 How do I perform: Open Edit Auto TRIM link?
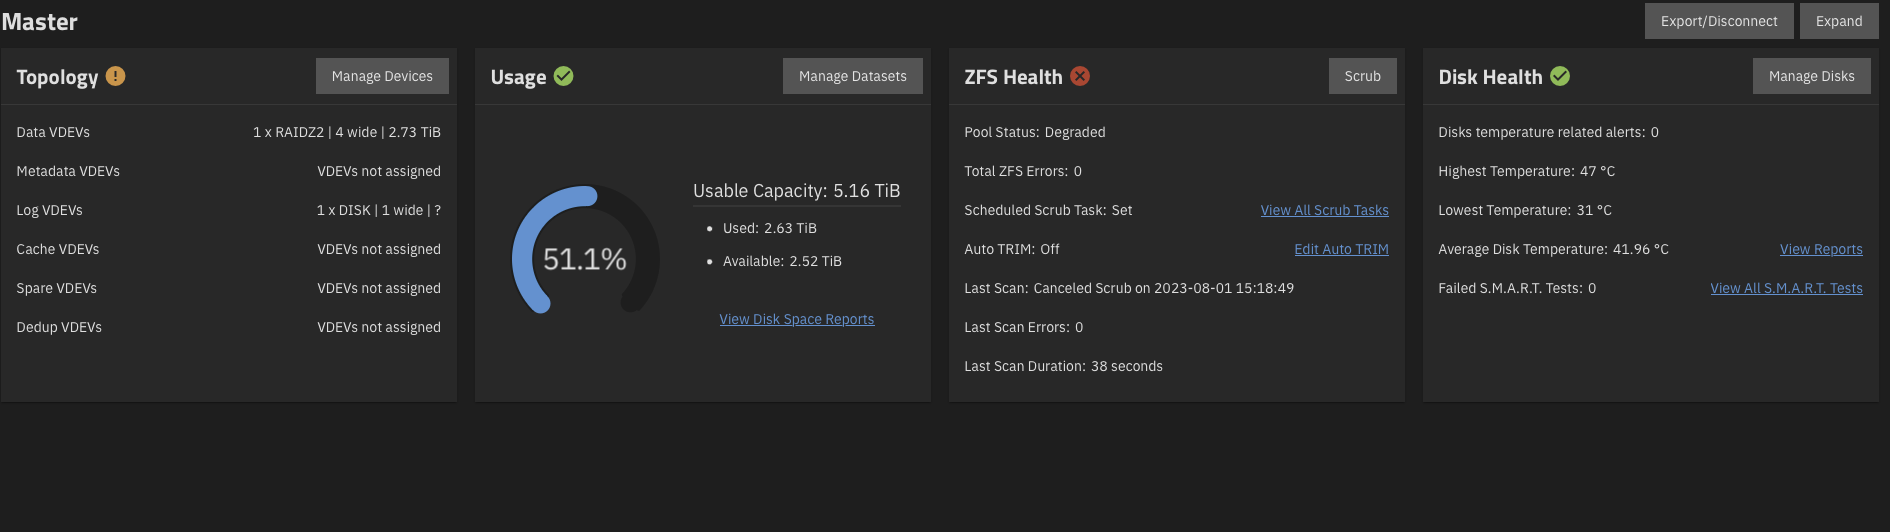[x=1341, y=249]
